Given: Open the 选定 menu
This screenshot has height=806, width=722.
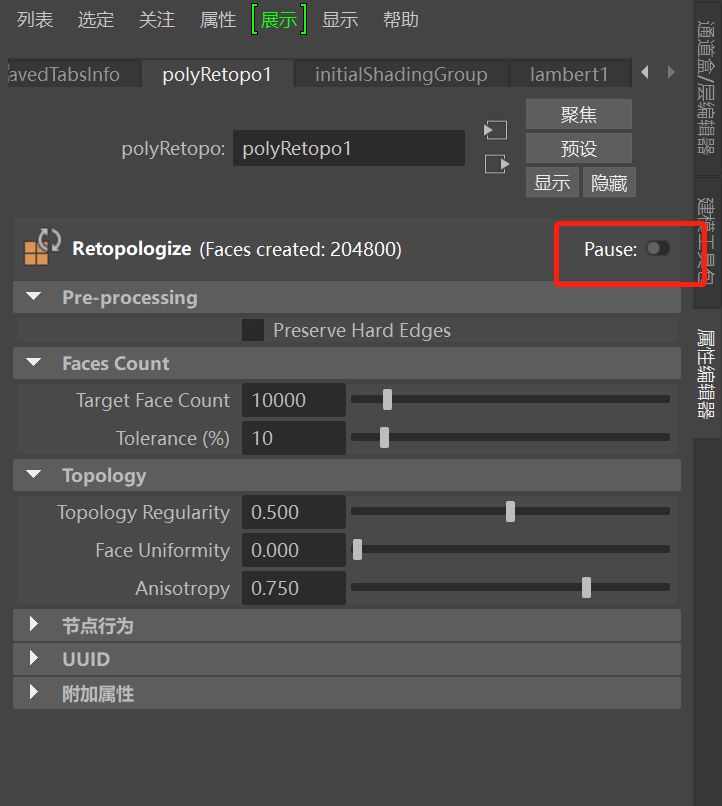Looking at the screenshot, I should tap(96, 20).
